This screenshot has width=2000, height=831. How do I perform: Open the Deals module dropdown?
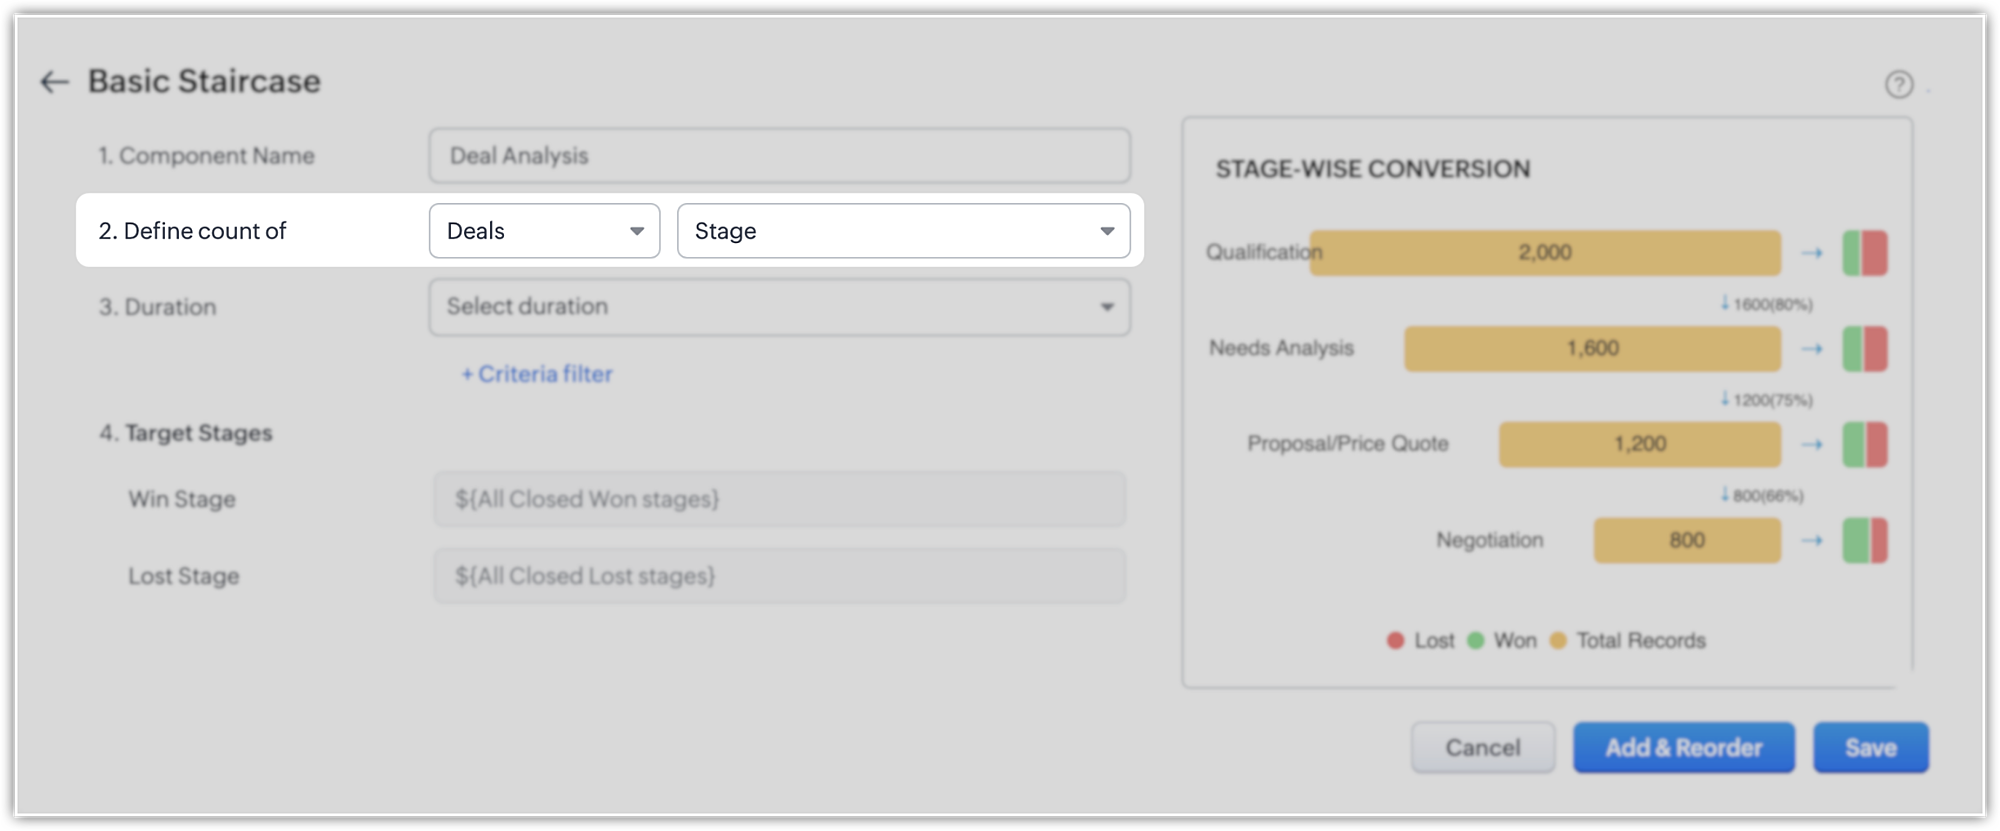click(x=544, y=231)
